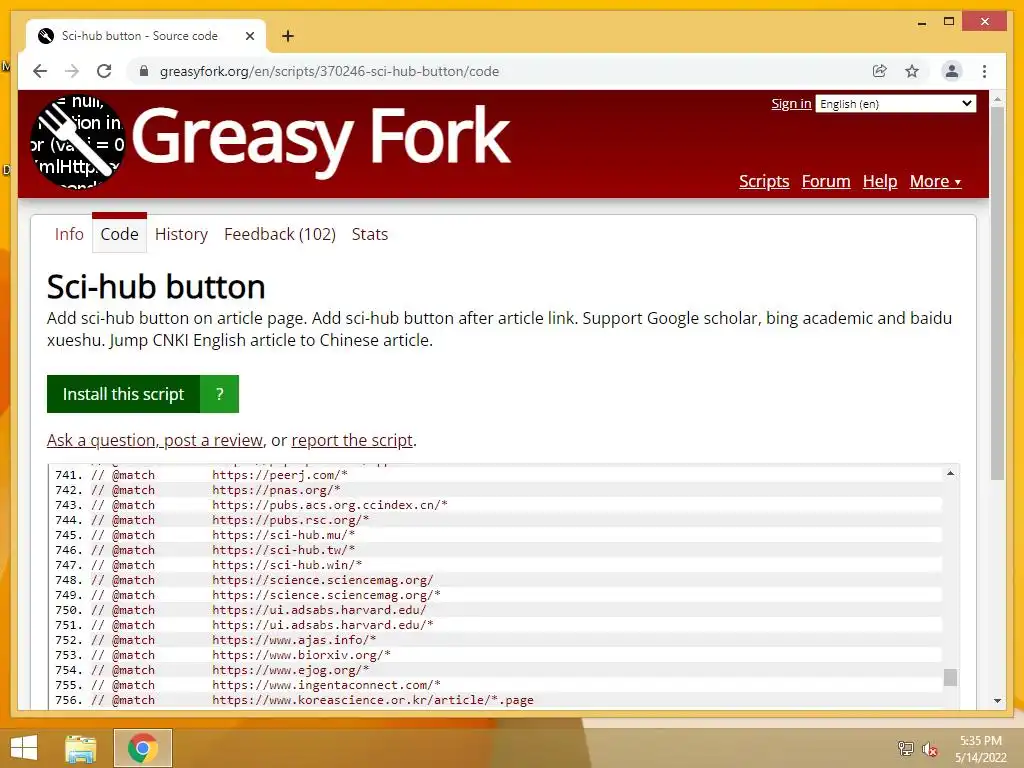This screenshot has width=1024, height=768.
Task: Share this page icon in address bar
Action: [880, 71]
